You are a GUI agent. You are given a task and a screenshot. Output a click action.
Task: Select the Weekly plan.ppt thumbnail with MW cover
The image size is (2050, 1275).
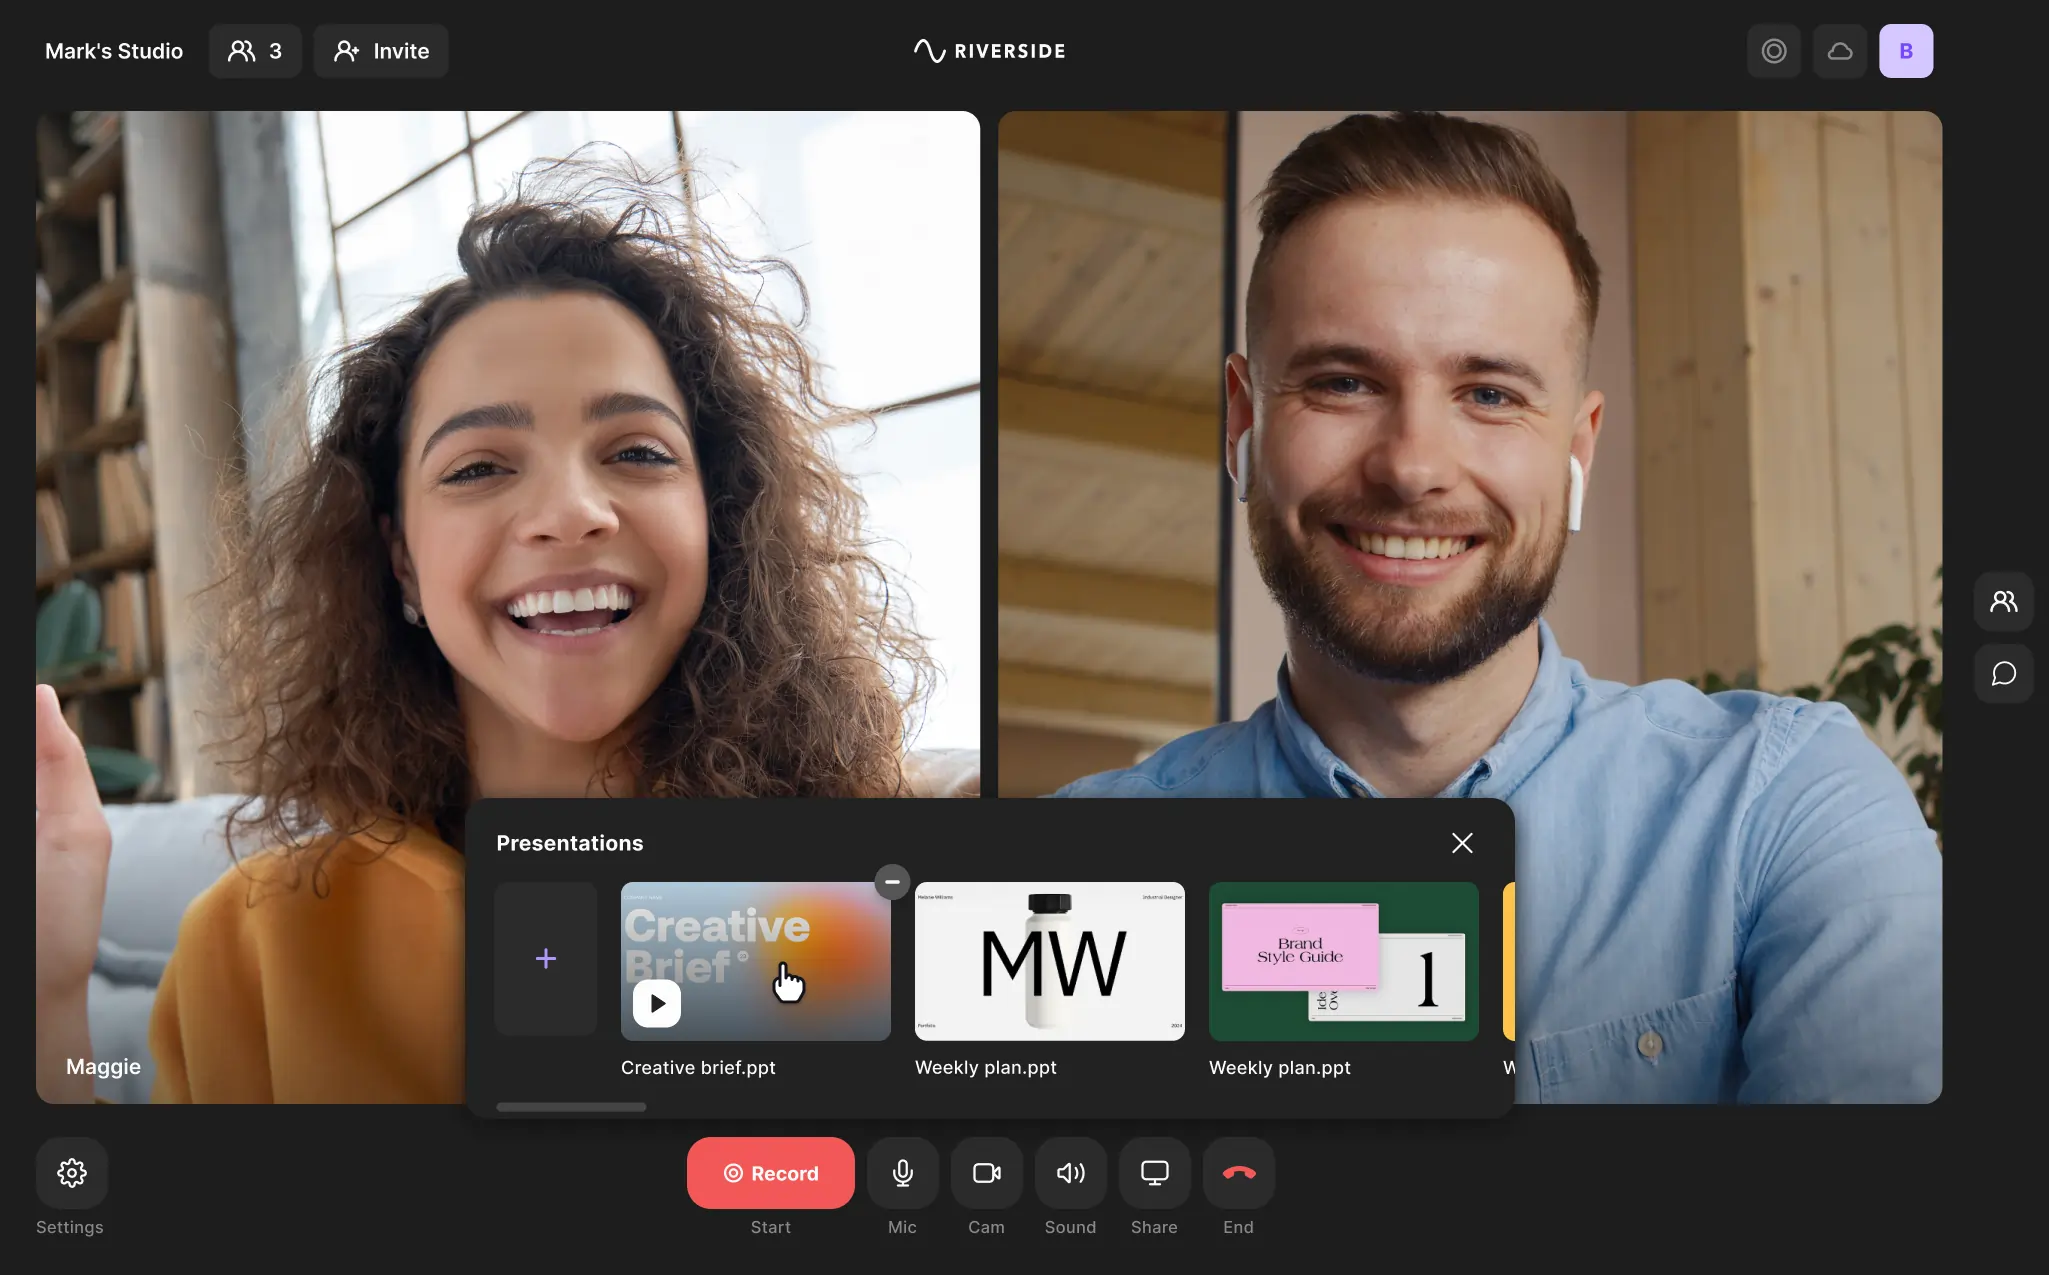tap(1048, 961)
